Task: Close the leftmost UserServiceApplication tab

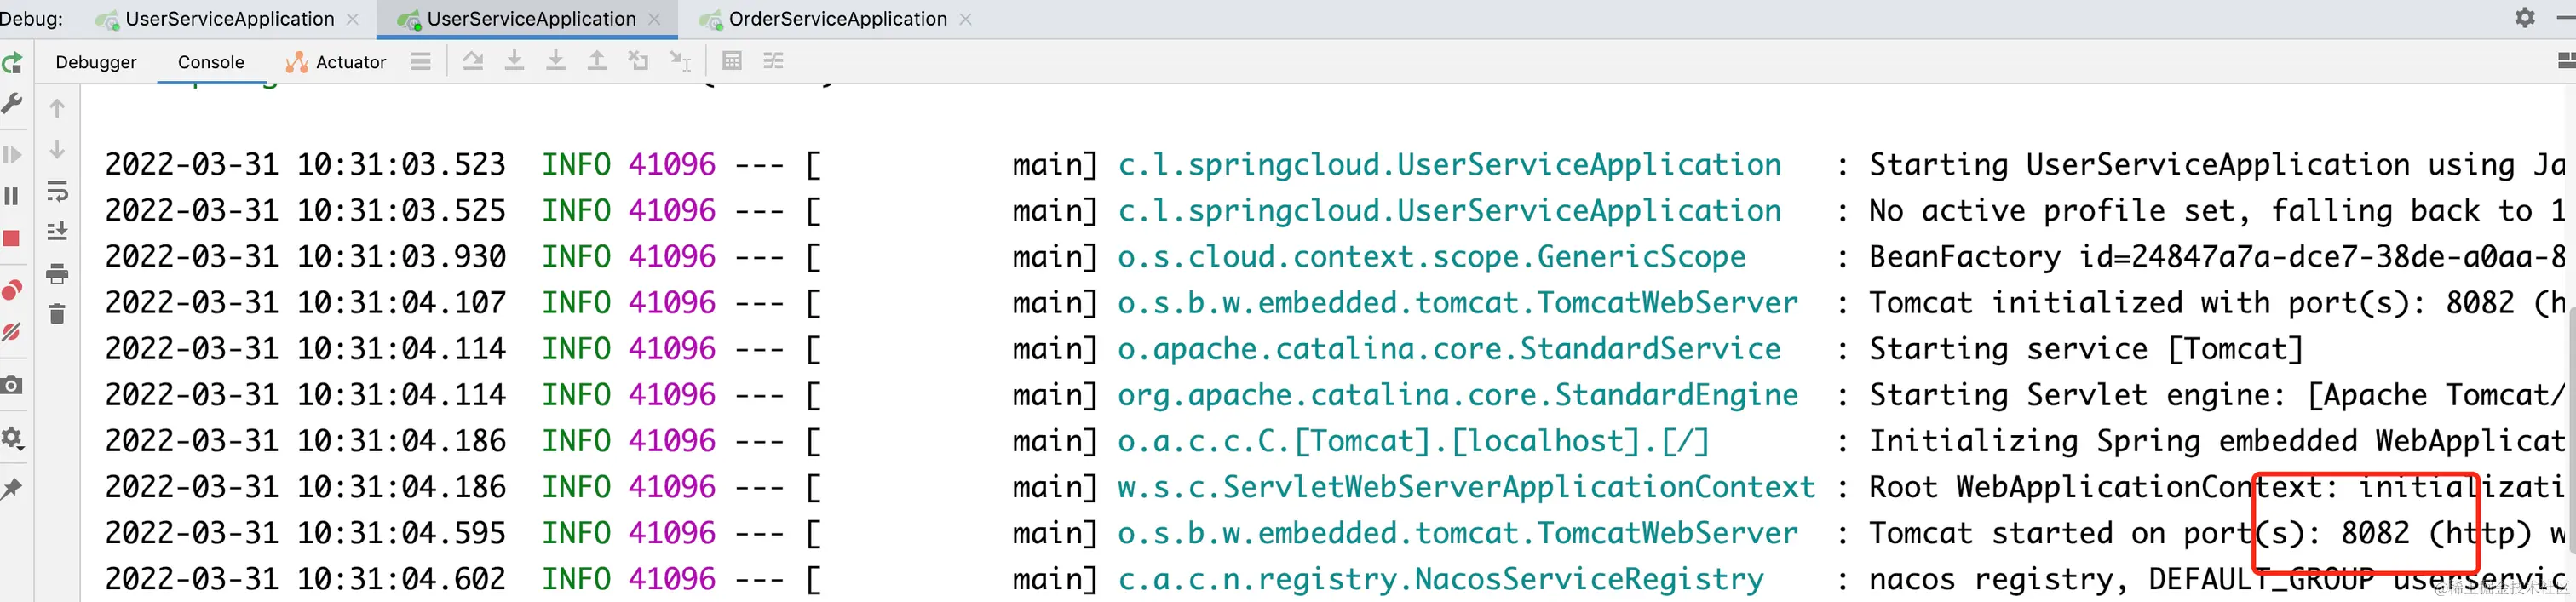Action: coord(352,19)
